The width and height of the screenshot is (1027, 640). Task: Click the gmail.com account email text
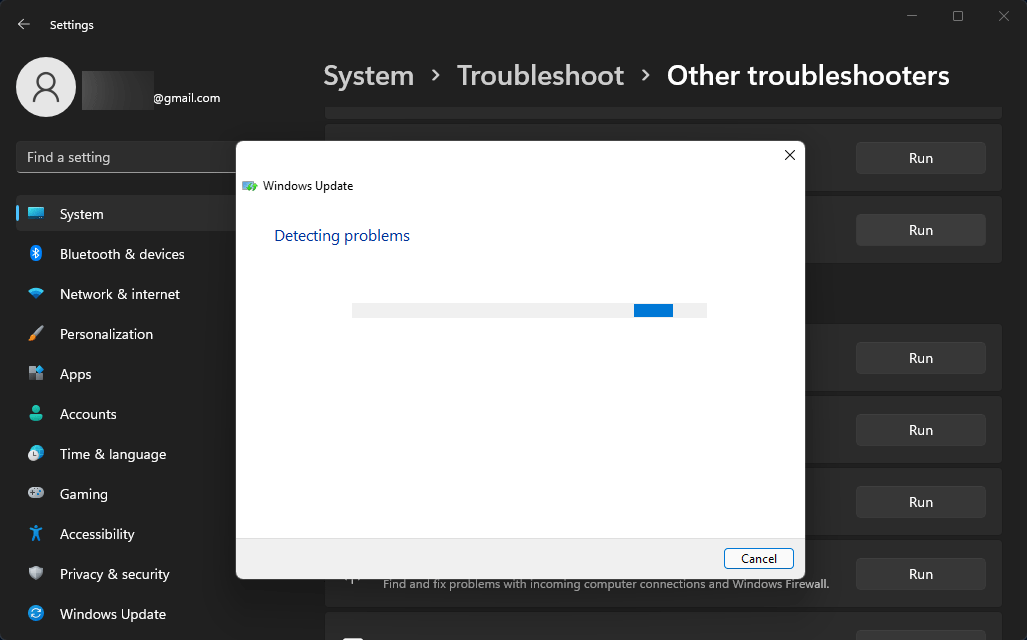click(187, 98)
